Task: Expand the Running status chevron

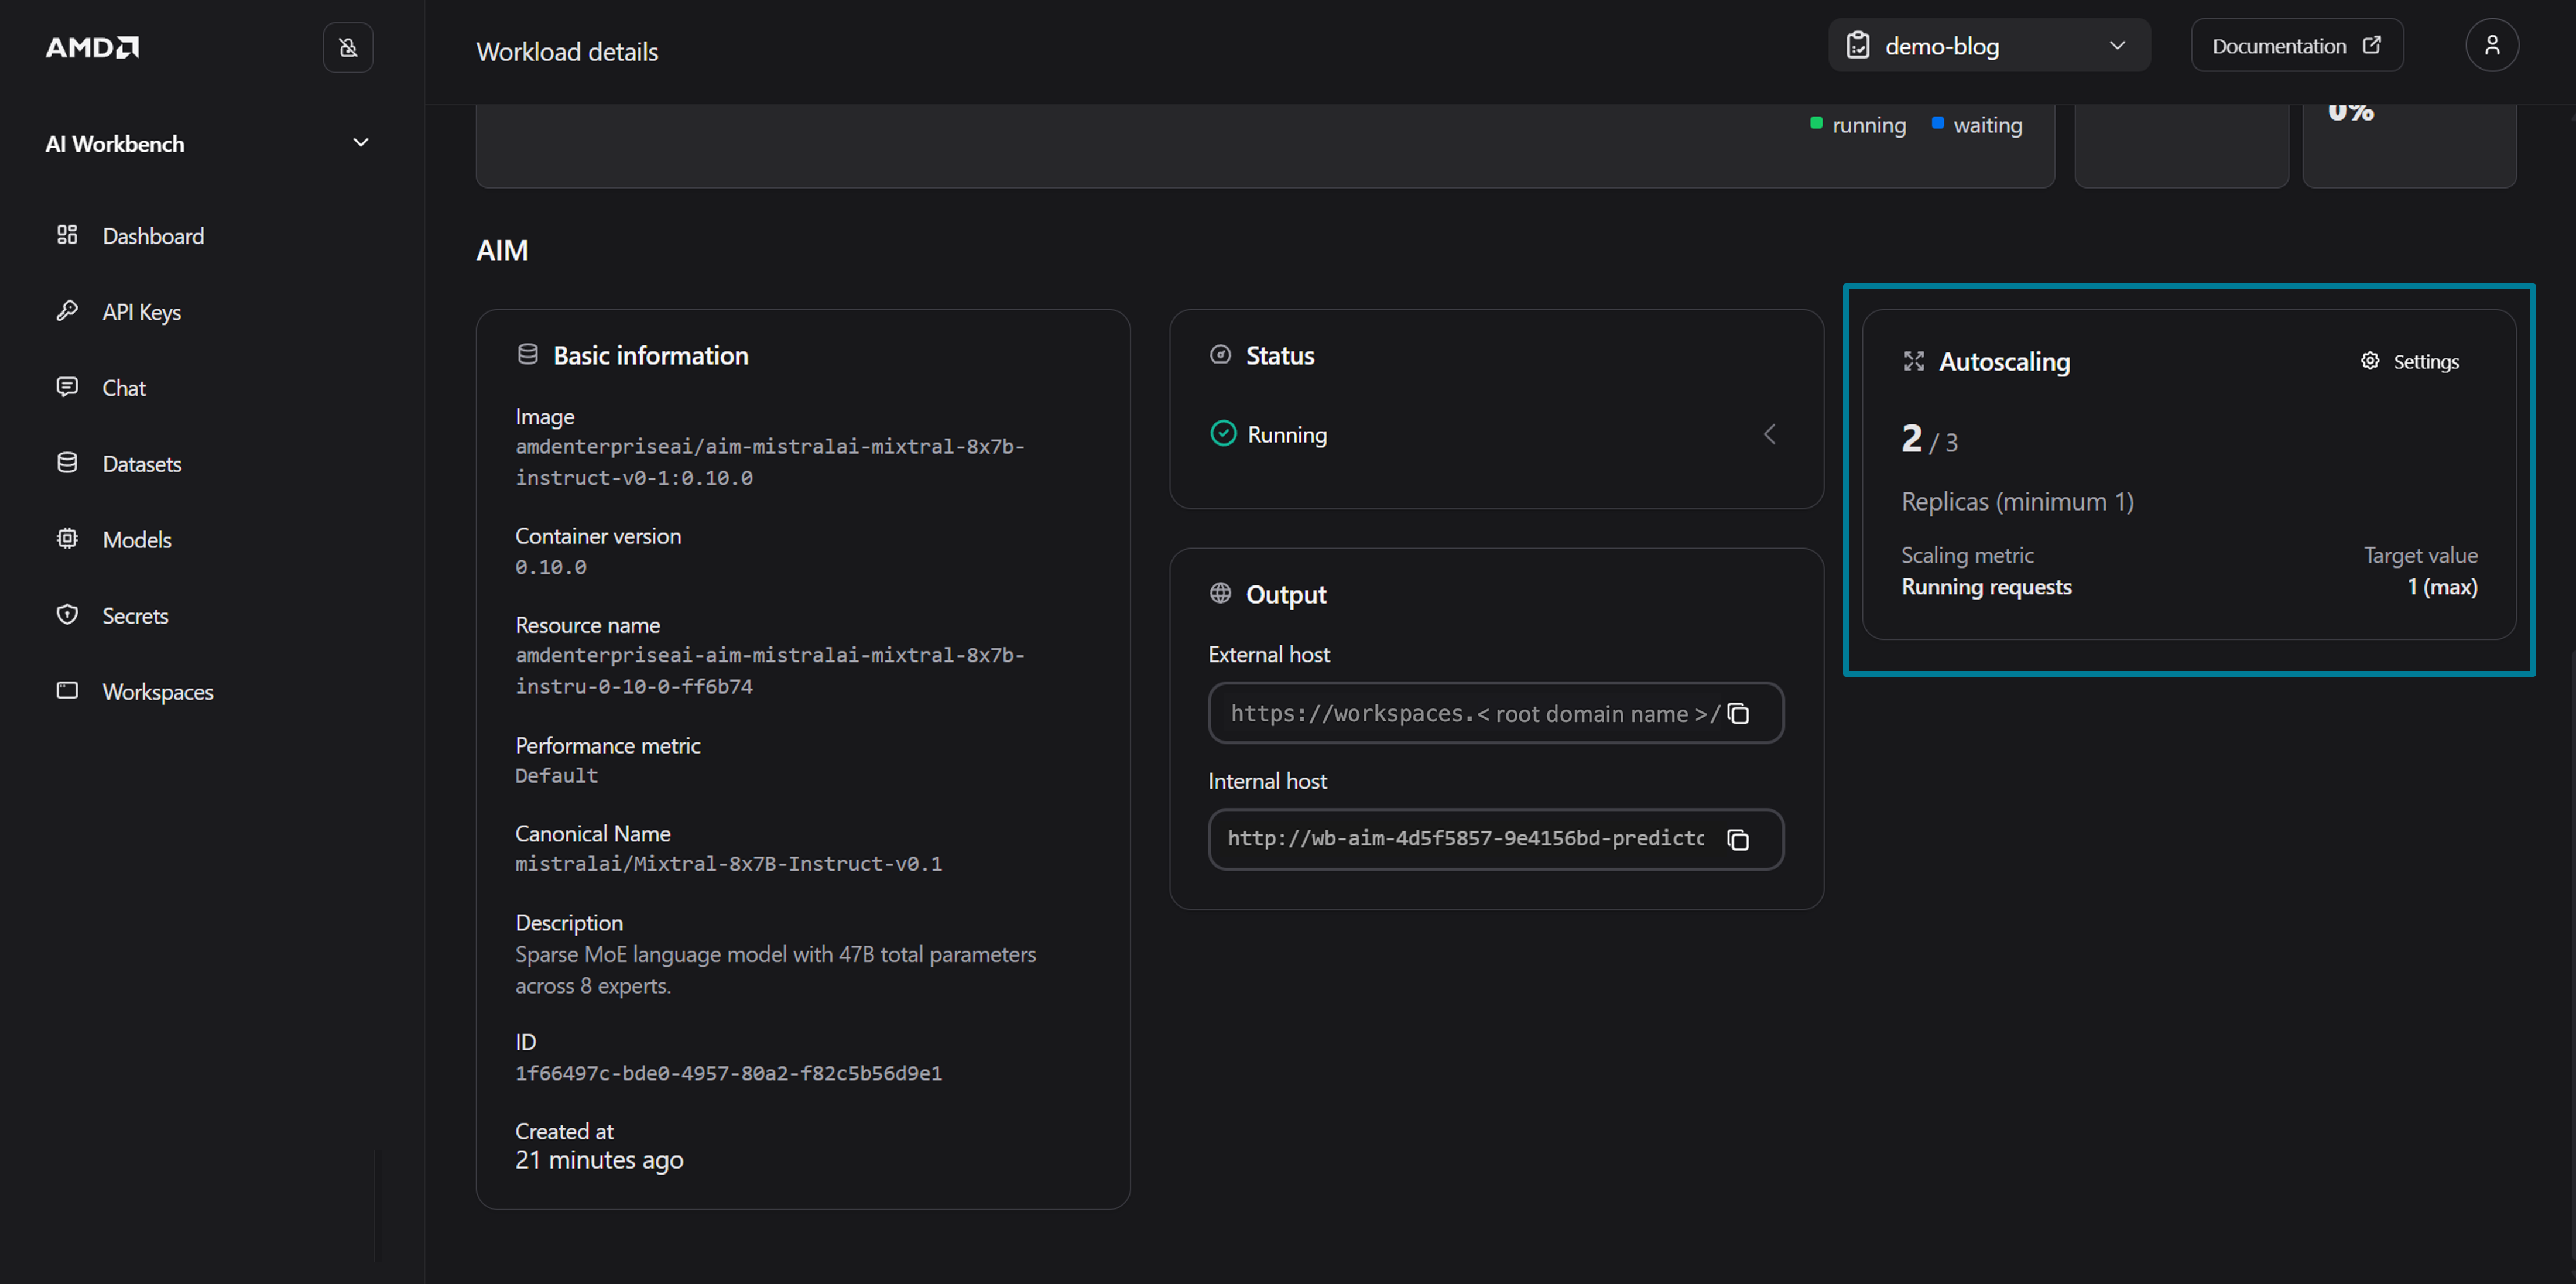Action: pyautogui.click(x=1770, y=434)
